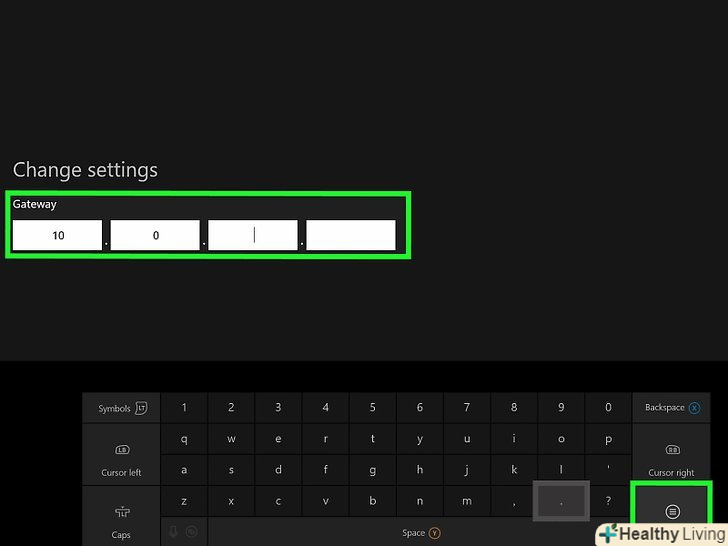Select the letter r key
Image resolution: width=728 pixels, height=546 pixels.
(x=325, y=439)
